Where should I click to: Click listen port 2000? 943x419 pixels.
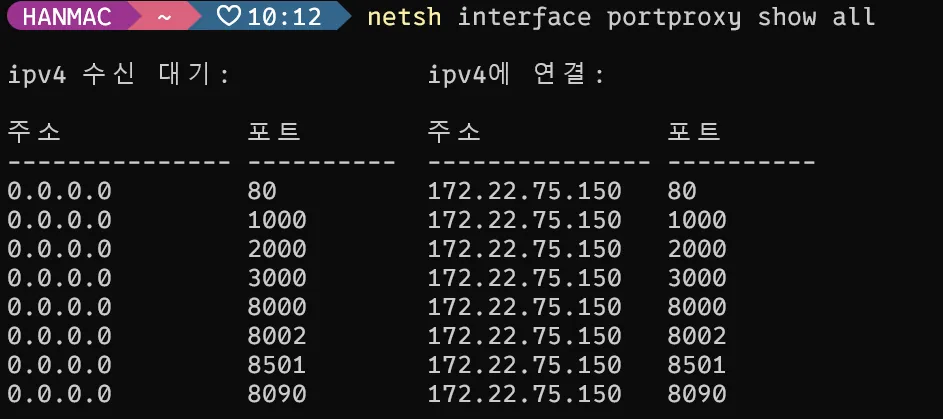[277, 249]
